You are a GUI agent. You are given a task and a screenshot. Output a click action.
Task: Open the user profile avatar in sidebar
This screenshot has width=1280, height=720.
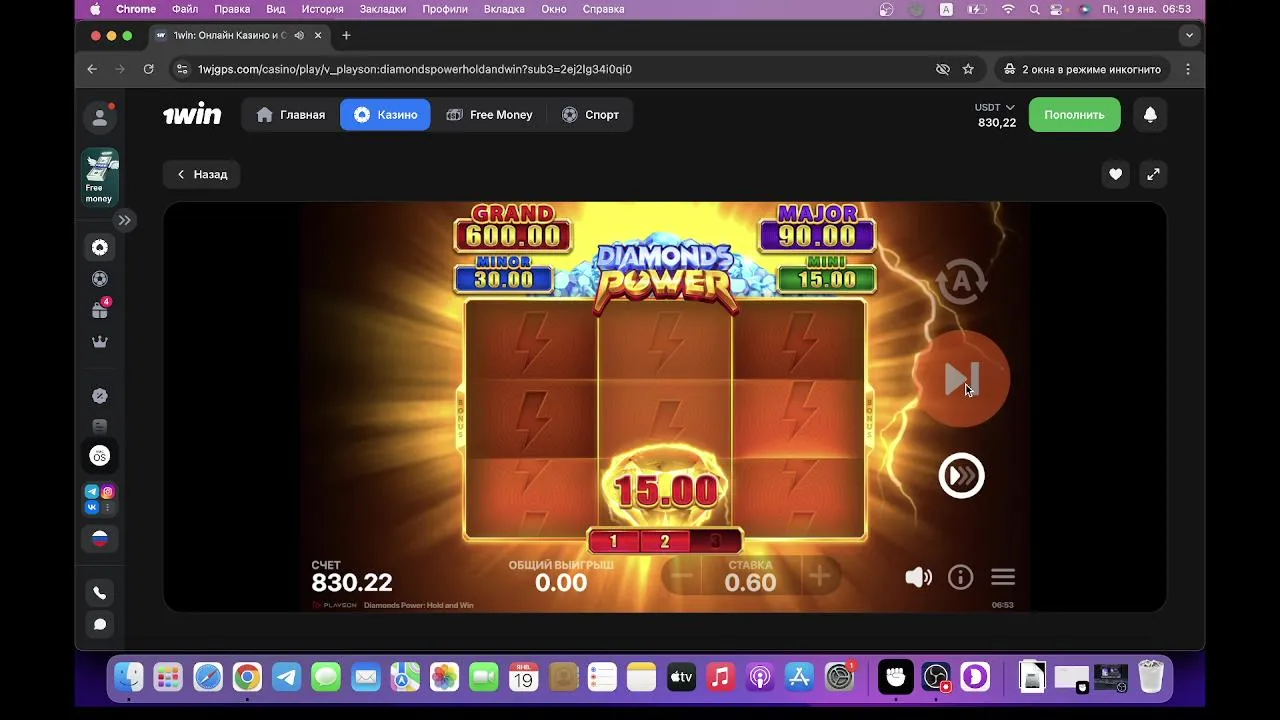(x=100, y=117)
